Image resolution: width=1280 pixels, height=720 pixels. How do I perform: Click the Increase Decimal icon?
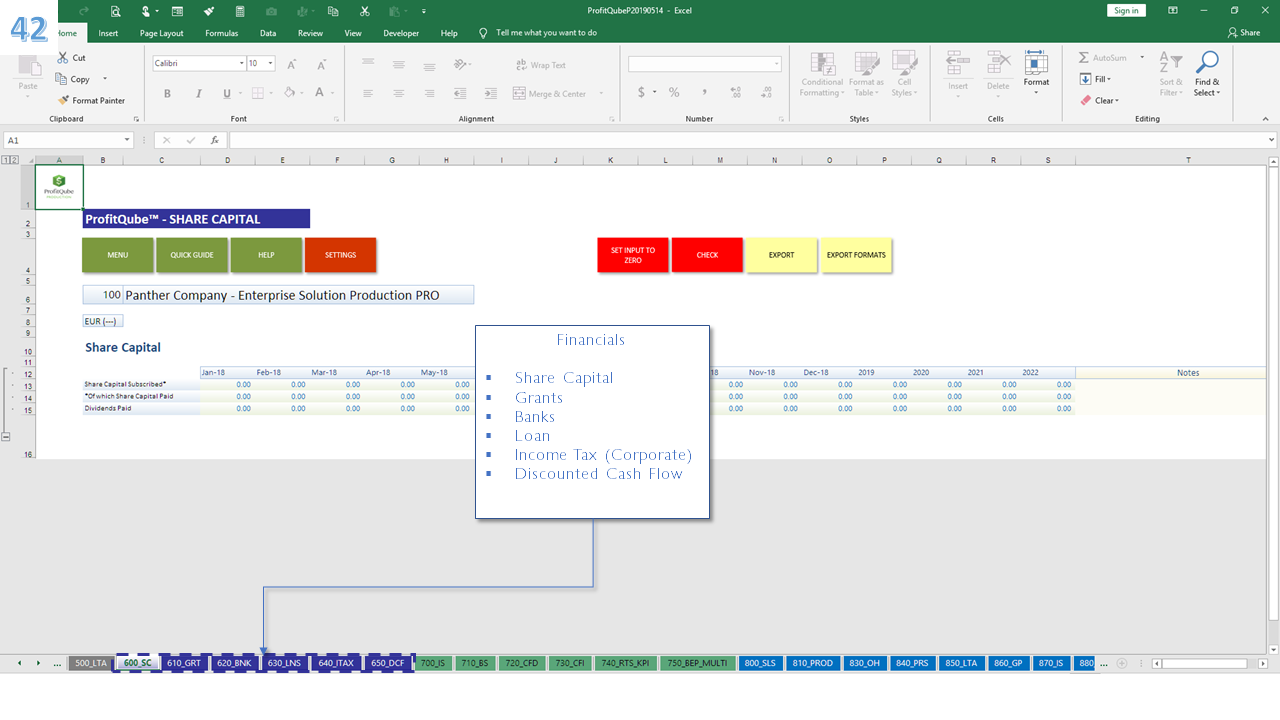coord(736,92)
